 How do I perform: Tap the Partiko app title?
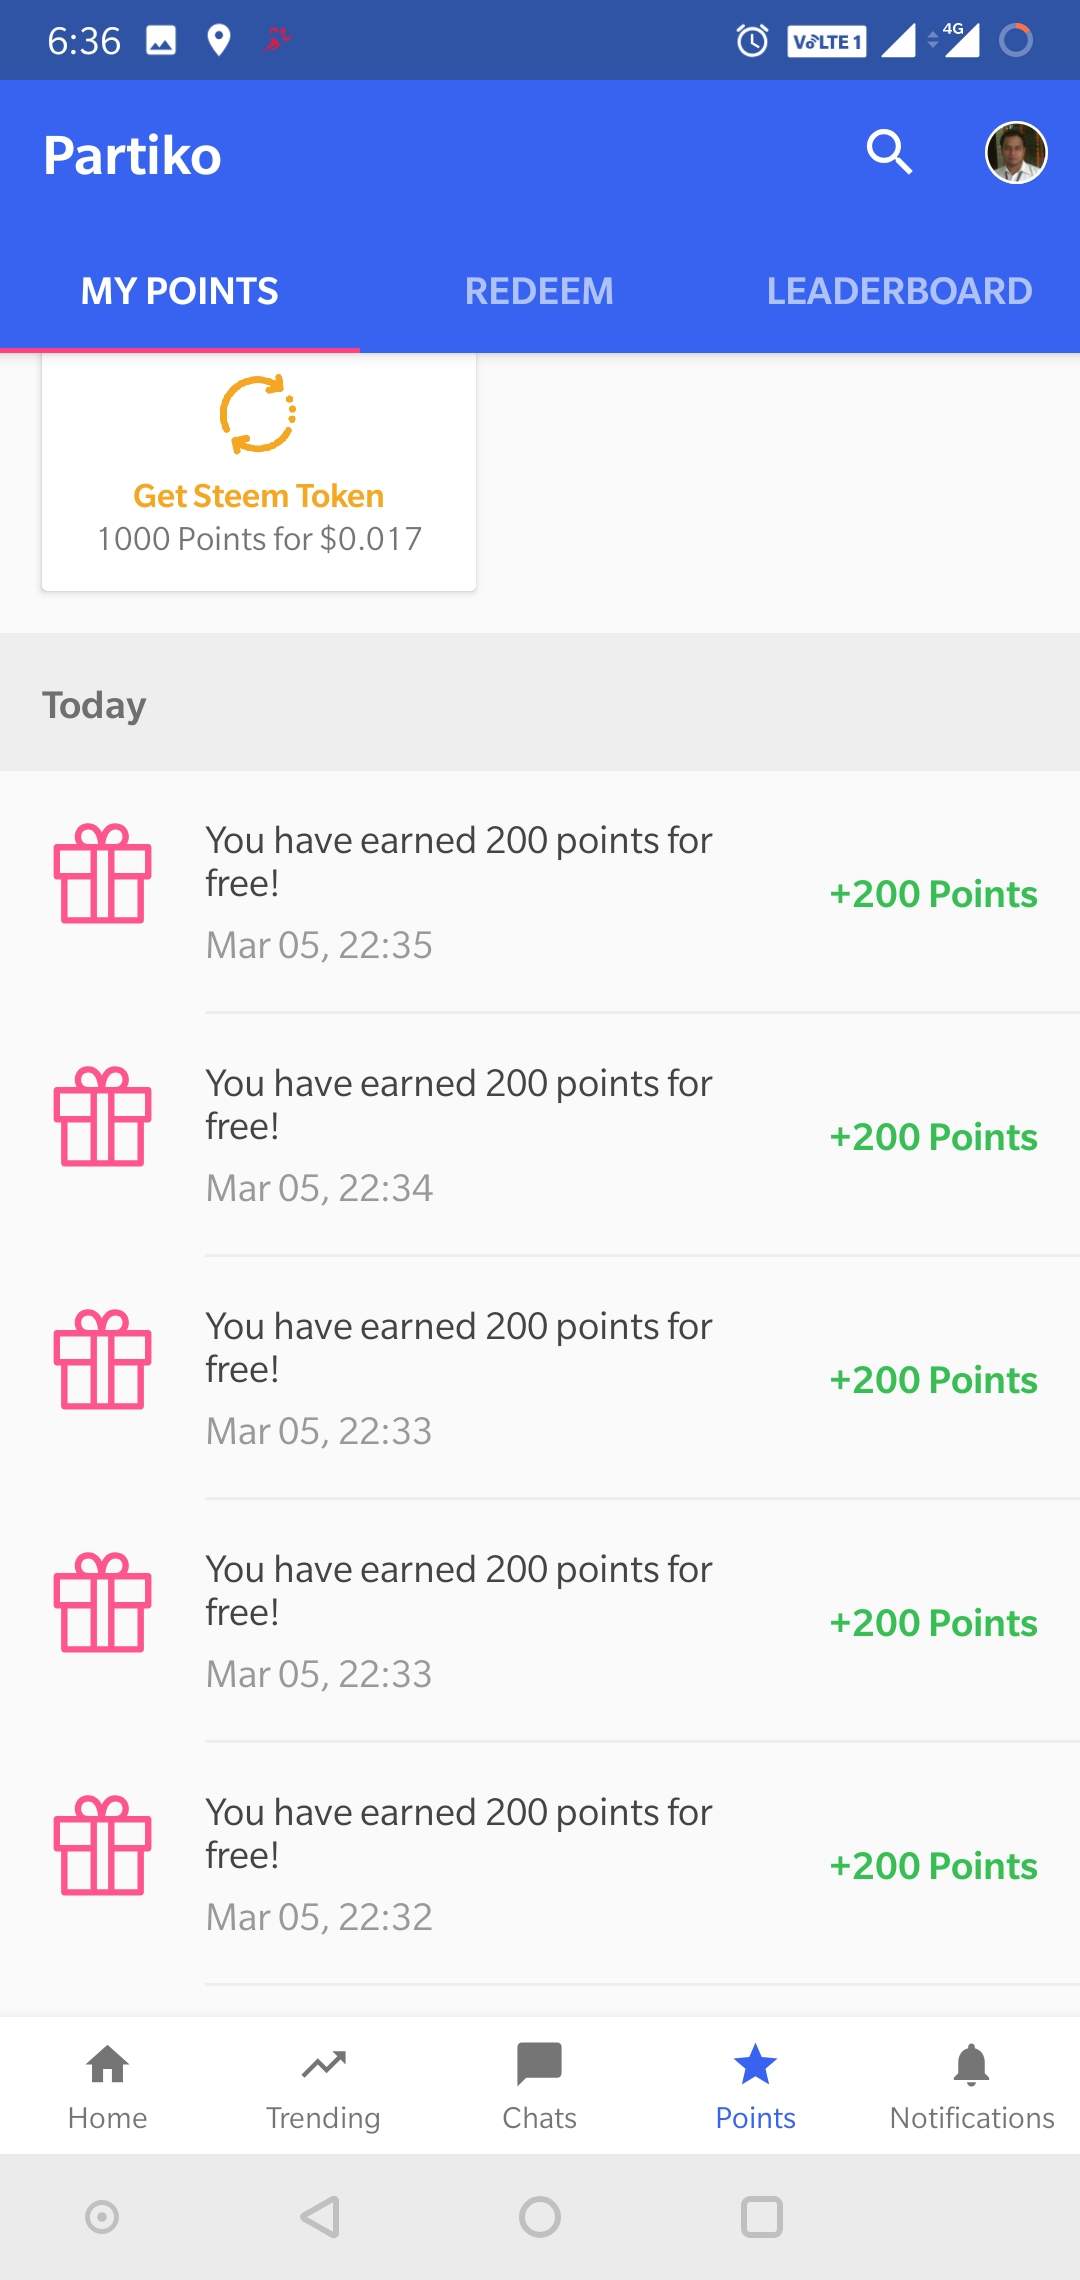tap(133, 156)
